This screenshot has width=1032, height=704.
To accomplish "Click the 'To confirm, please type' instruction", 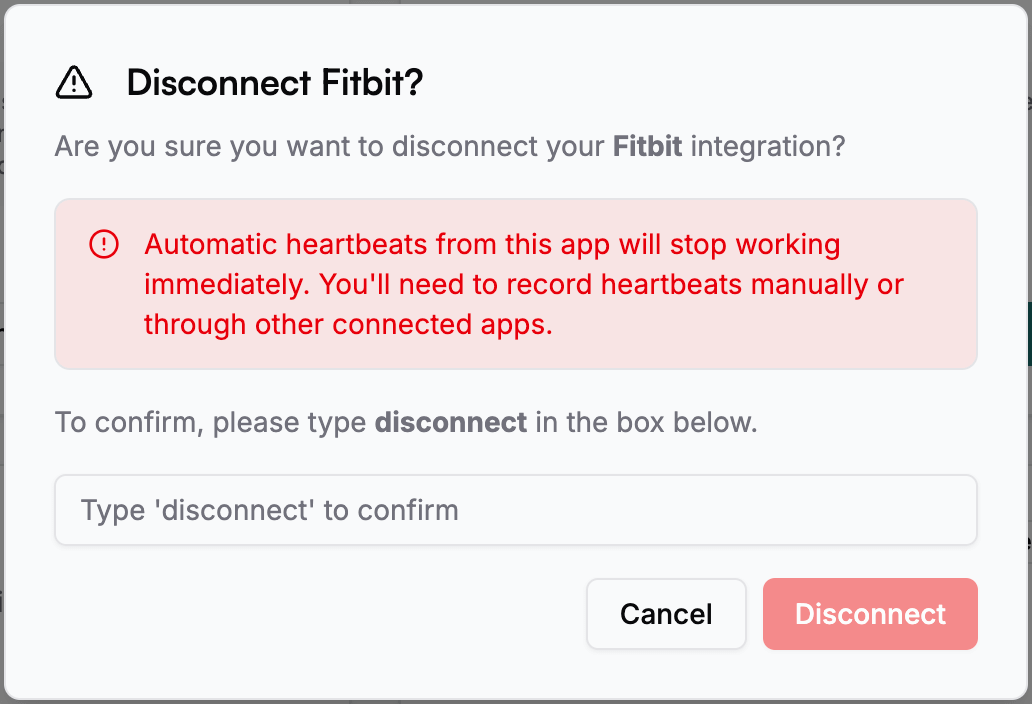I will coord(210,422).
